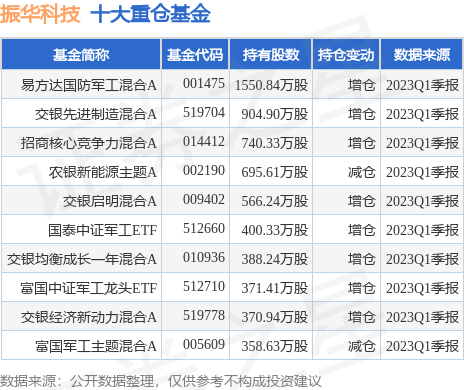The image size is (464, 390).
Task: Select fund name 国泰中证军工ETF
Action: tap(102, 230)
